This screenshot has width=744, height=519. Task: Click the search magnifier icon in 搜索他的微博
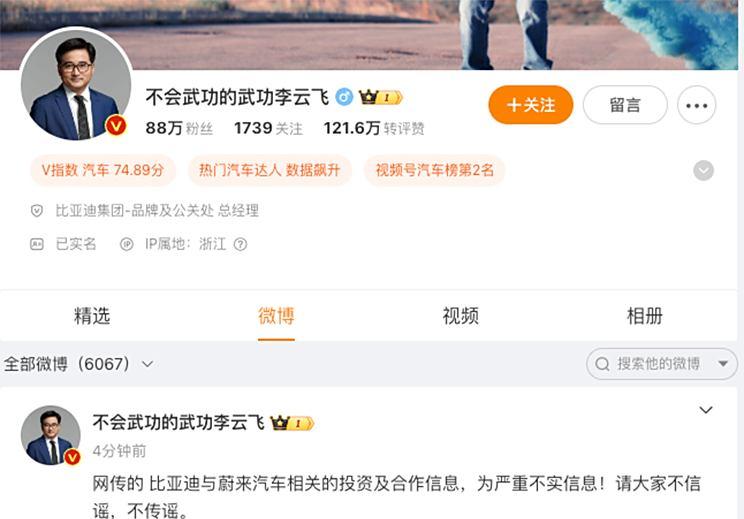tap(602, 364)
